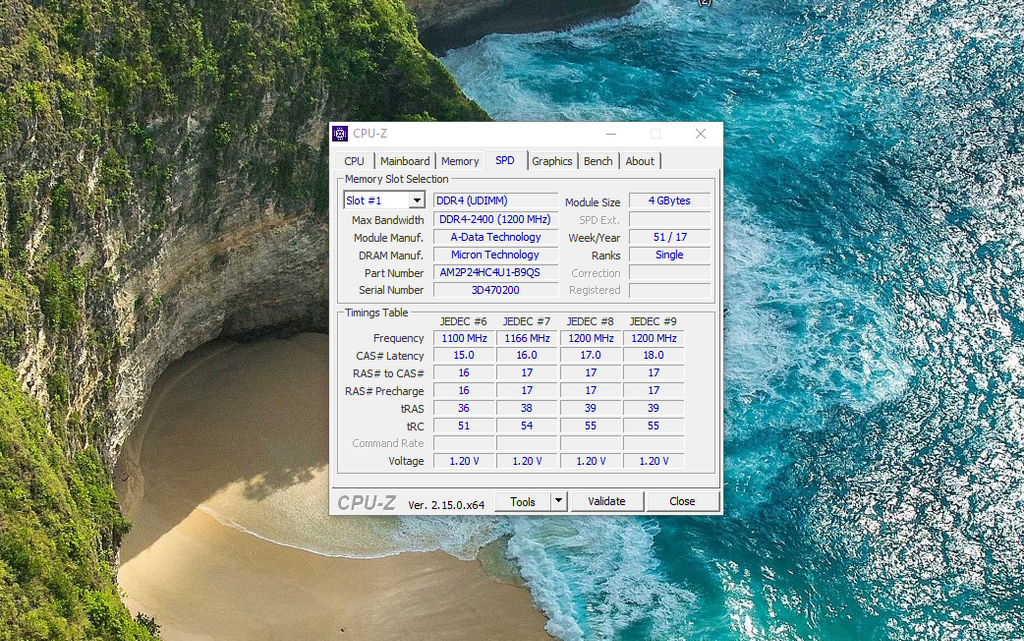Click the empty Registered field
Viewport: 1024px width, 641px height.
click(x=669, y=290)
